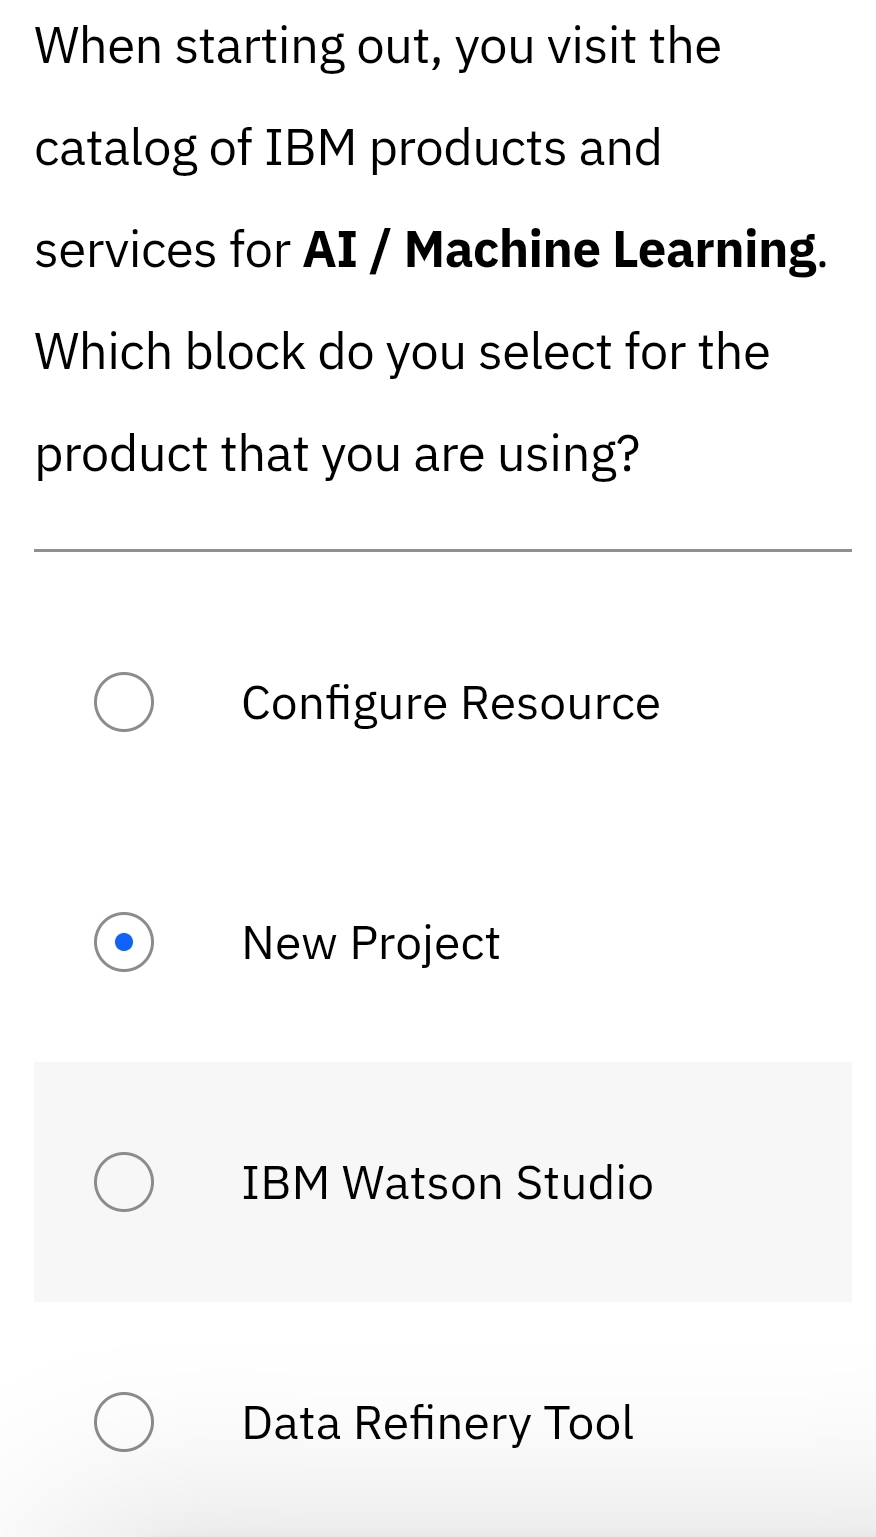Image resolution: width=876 pixels, height=1537 pixels.
Task: Click the "When starting out" question line
Action: coord(377,47)
